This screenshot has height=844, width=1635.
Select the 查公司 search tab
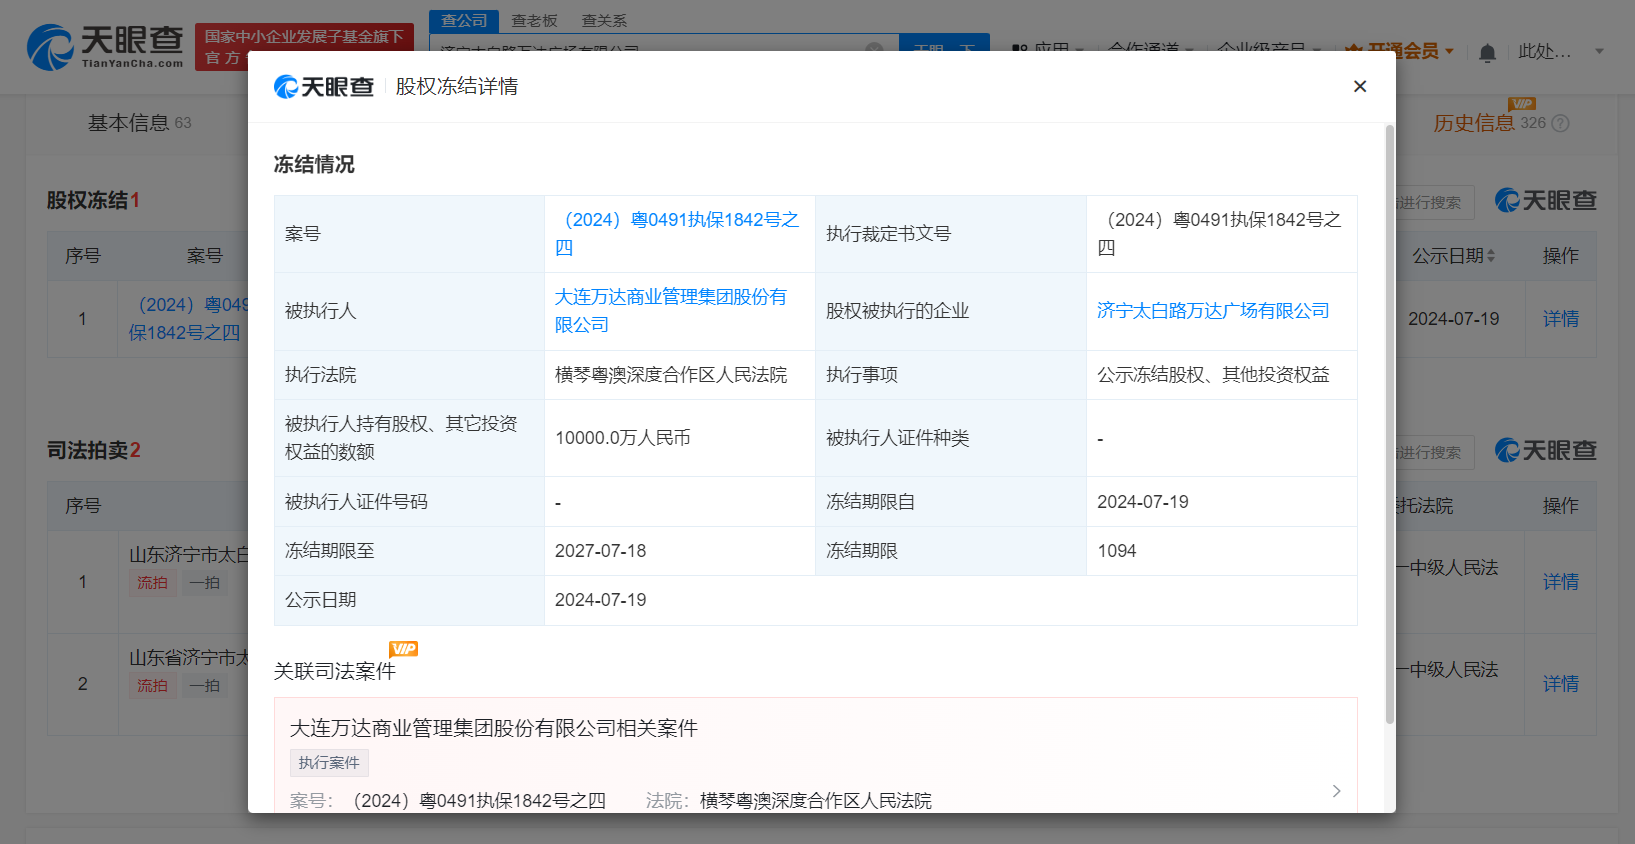coord(464,21)
